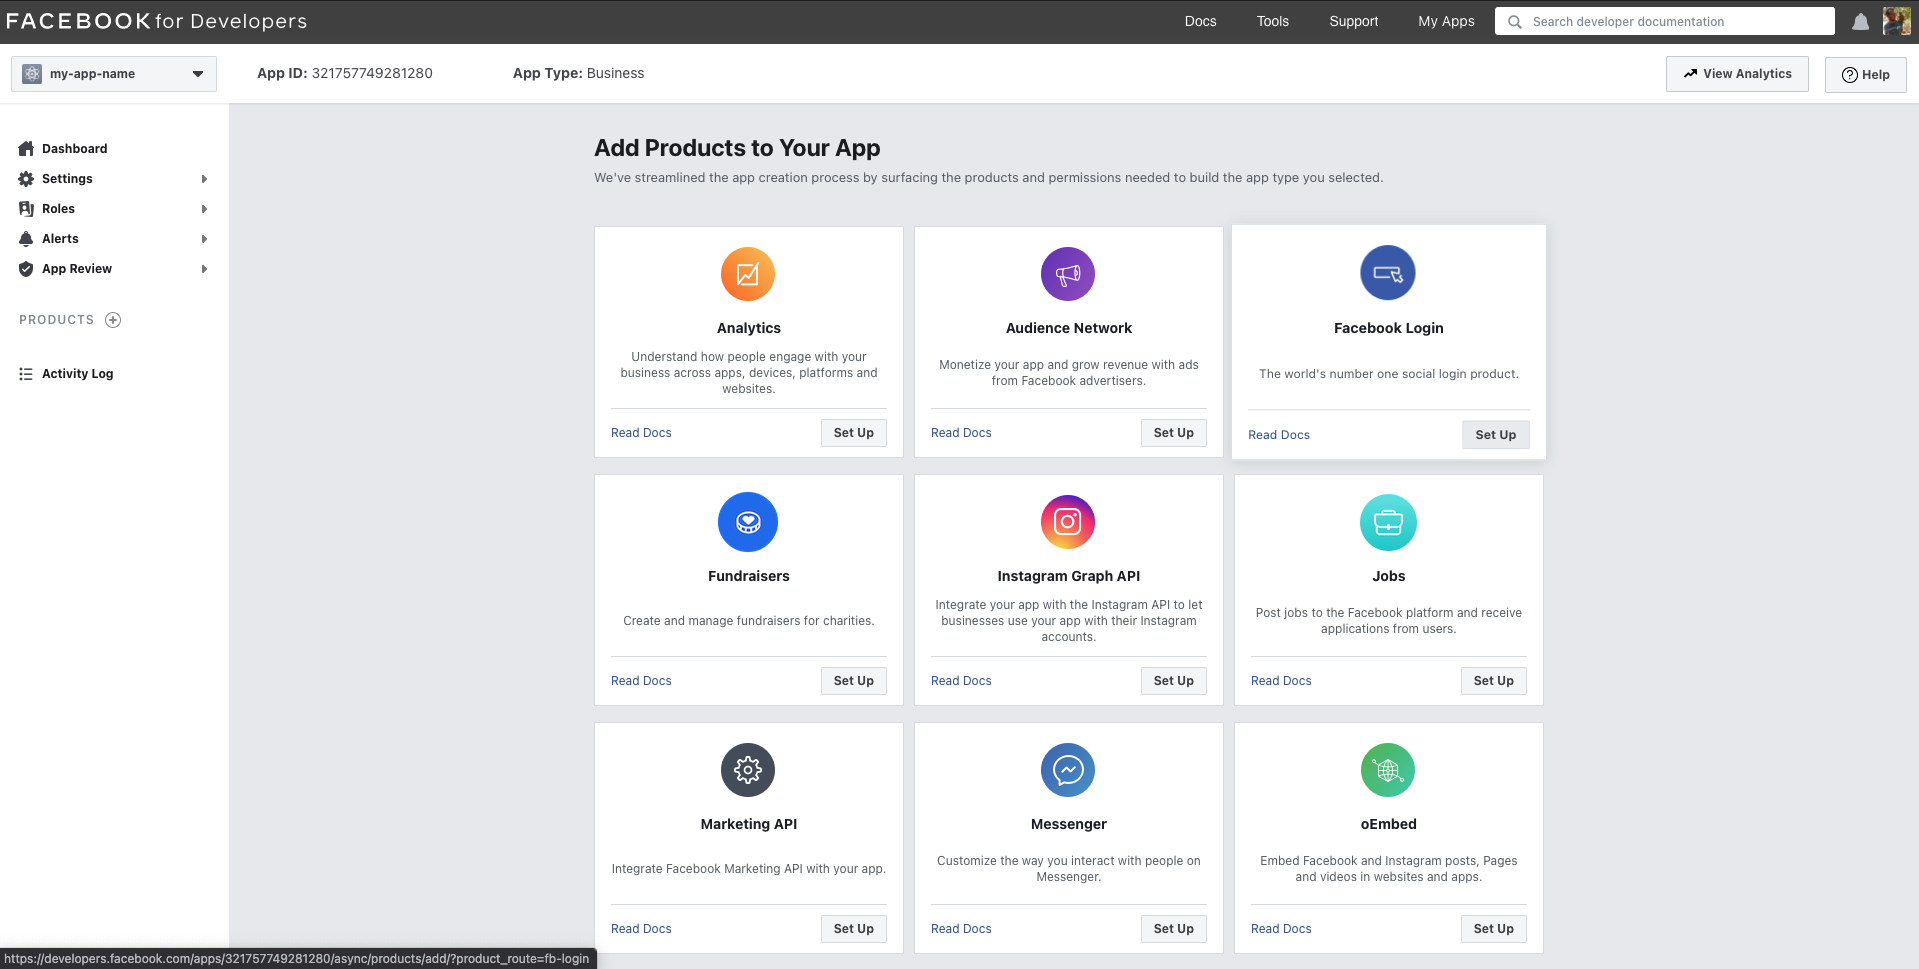This screenshot has width=1919, height=969.
Task: Click the Roles icon in sidebar
Action: pyautogui.click(x=26, y=209)
